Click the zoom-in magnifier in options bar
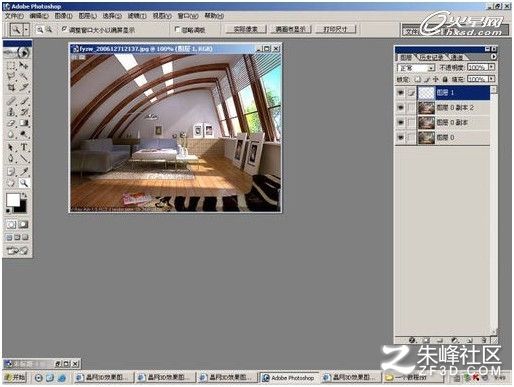514x387 pixels. (x=40, y=30)
